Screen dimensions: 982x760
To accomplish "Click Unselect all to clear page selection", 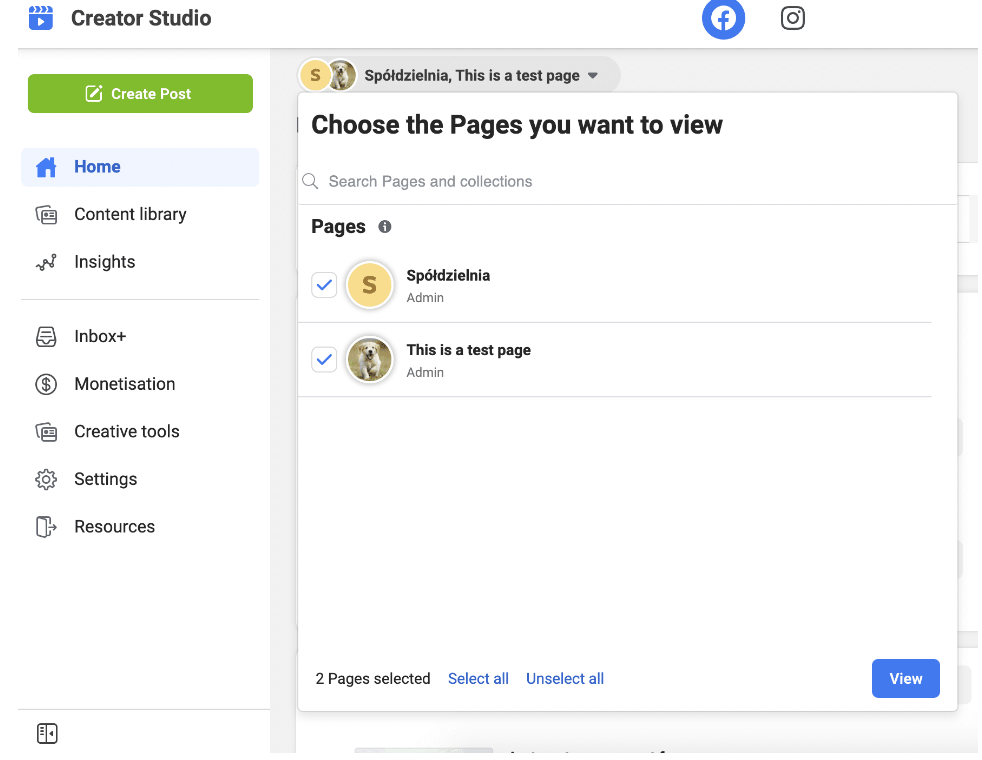I will coord(564,678).
